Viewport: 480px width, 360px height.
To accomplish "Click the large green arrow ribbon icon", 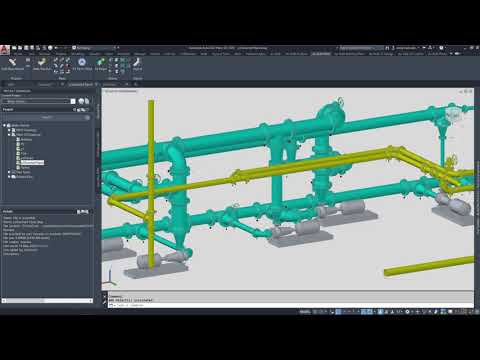I will coord(101,63).
